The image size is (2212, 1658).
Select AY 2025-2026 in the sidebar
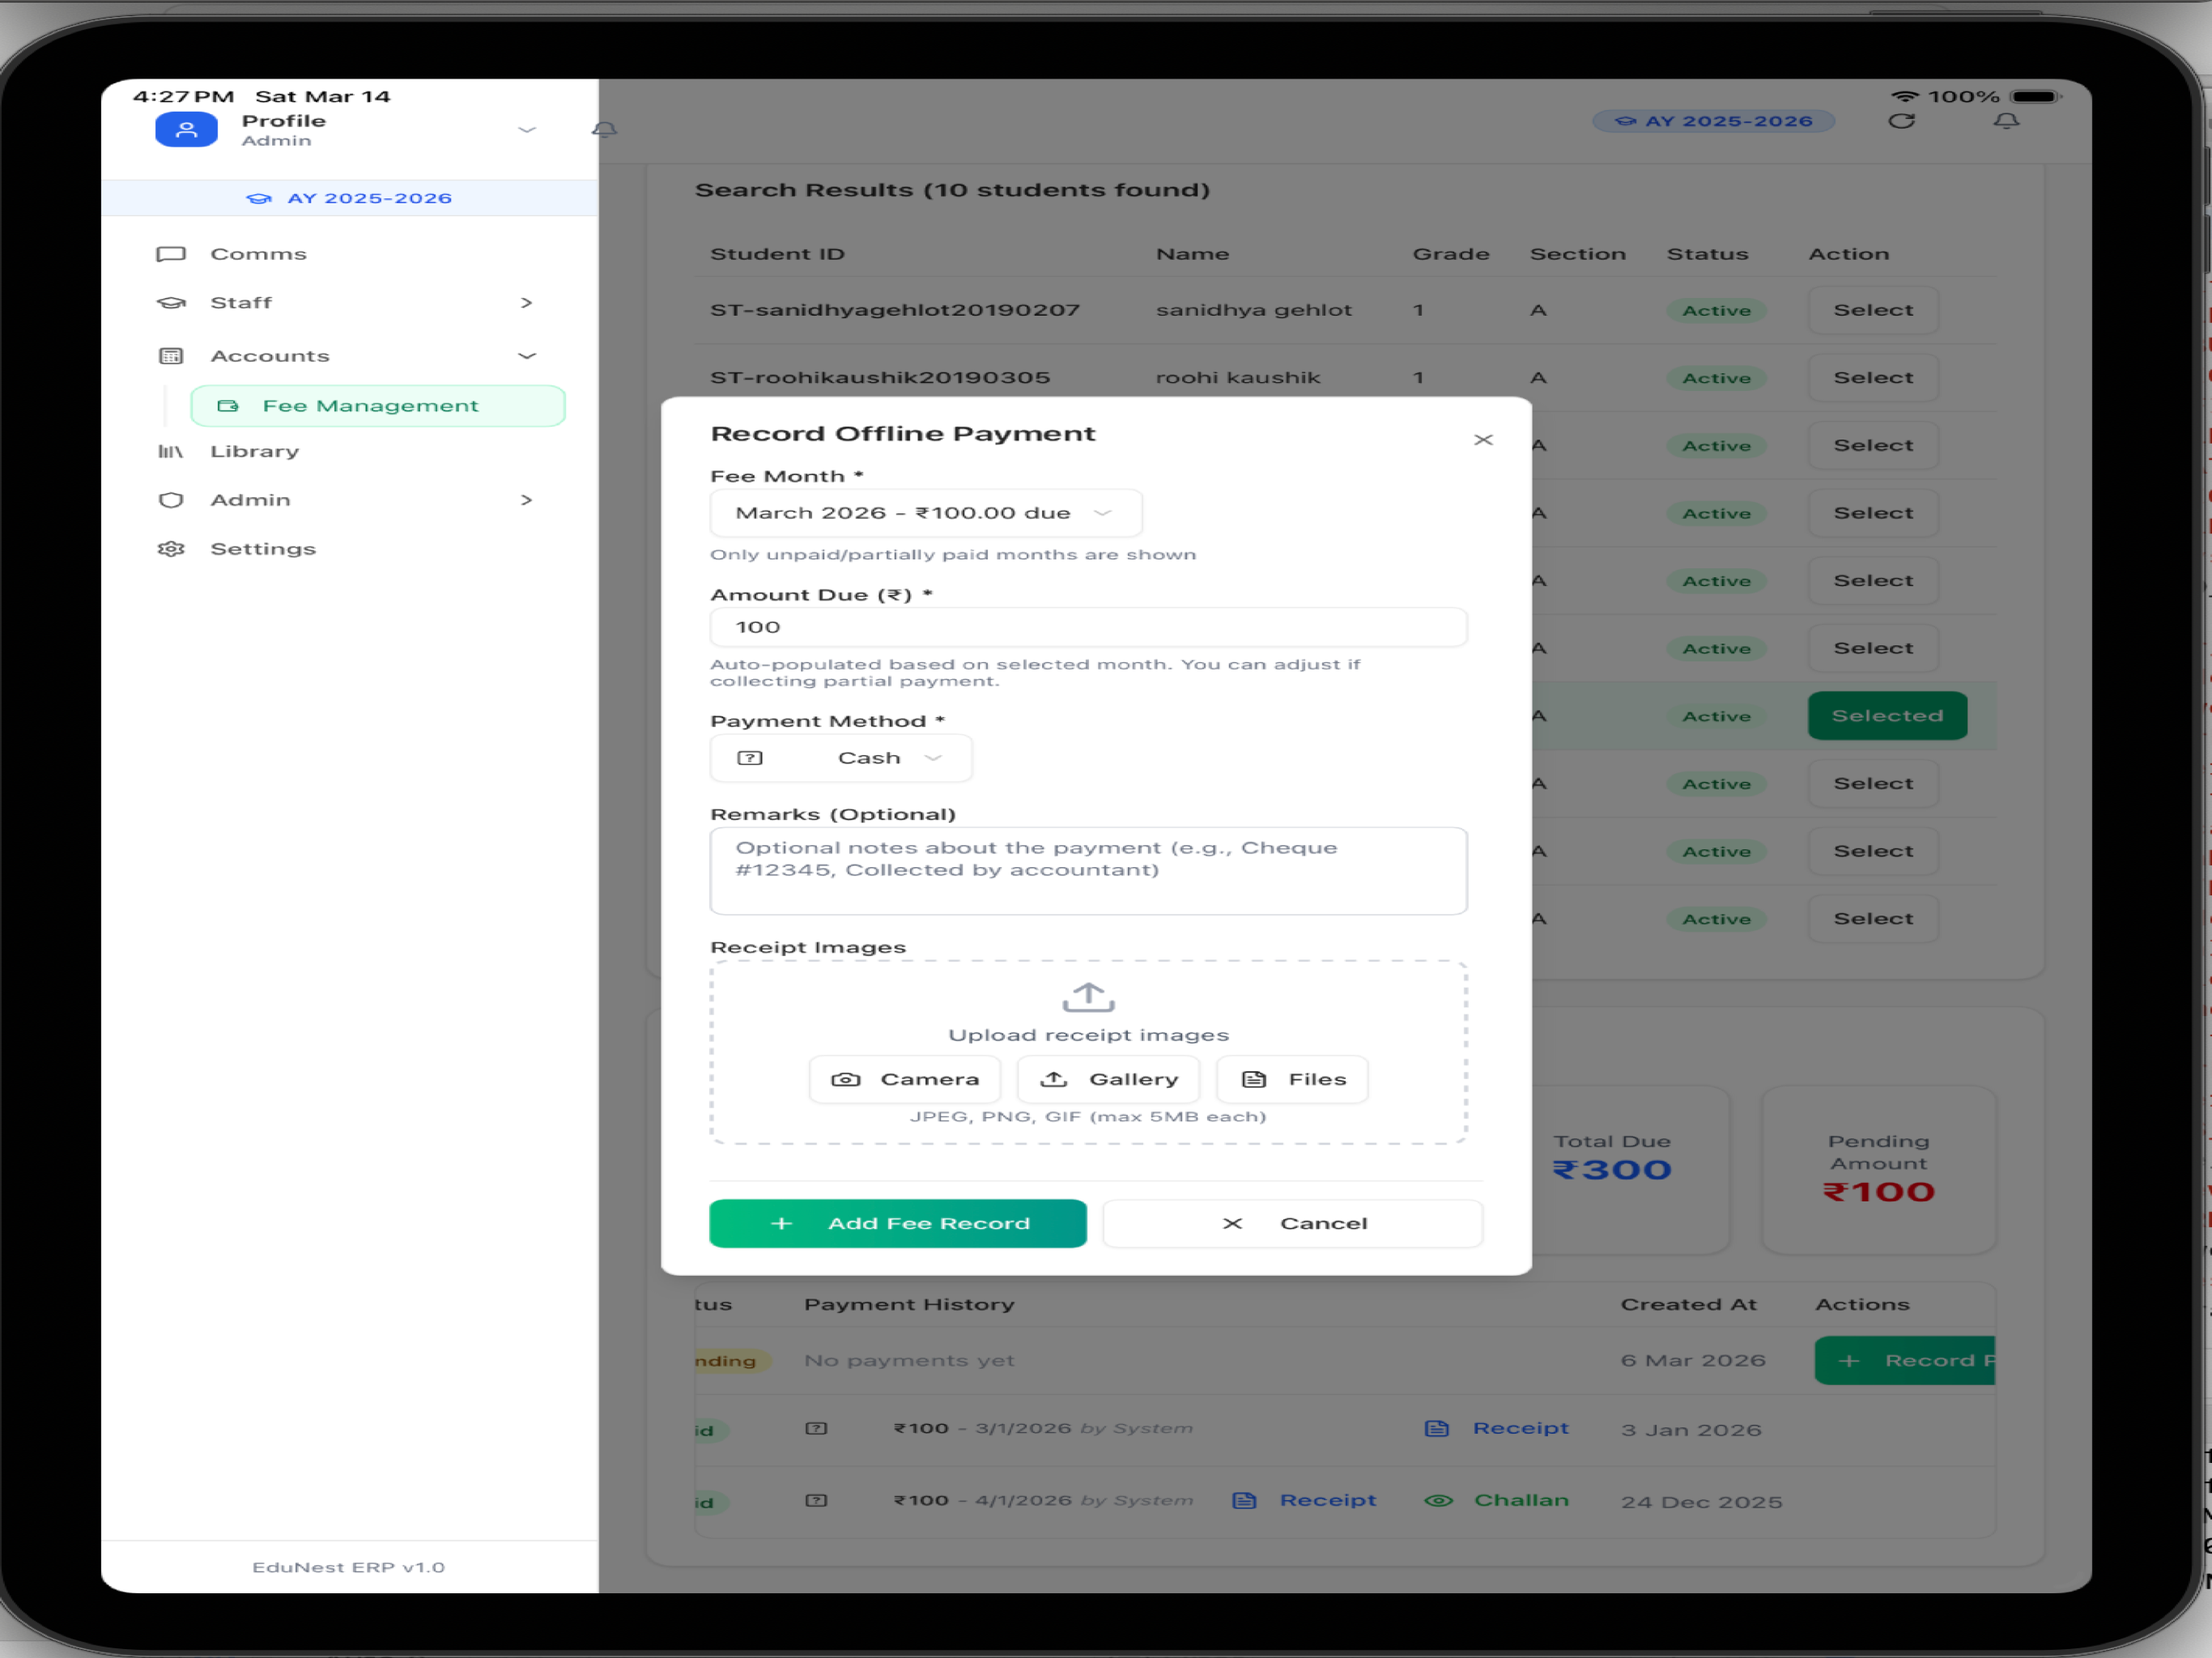[x=349, y=198]
